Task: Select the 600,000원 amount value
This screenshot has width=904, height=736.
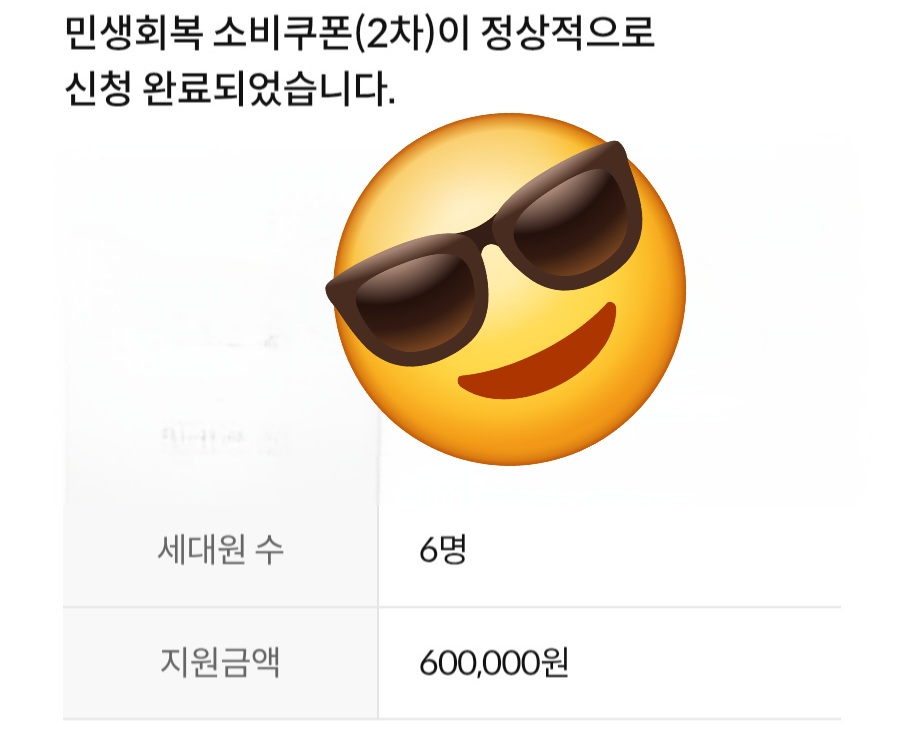Action: 494,663
